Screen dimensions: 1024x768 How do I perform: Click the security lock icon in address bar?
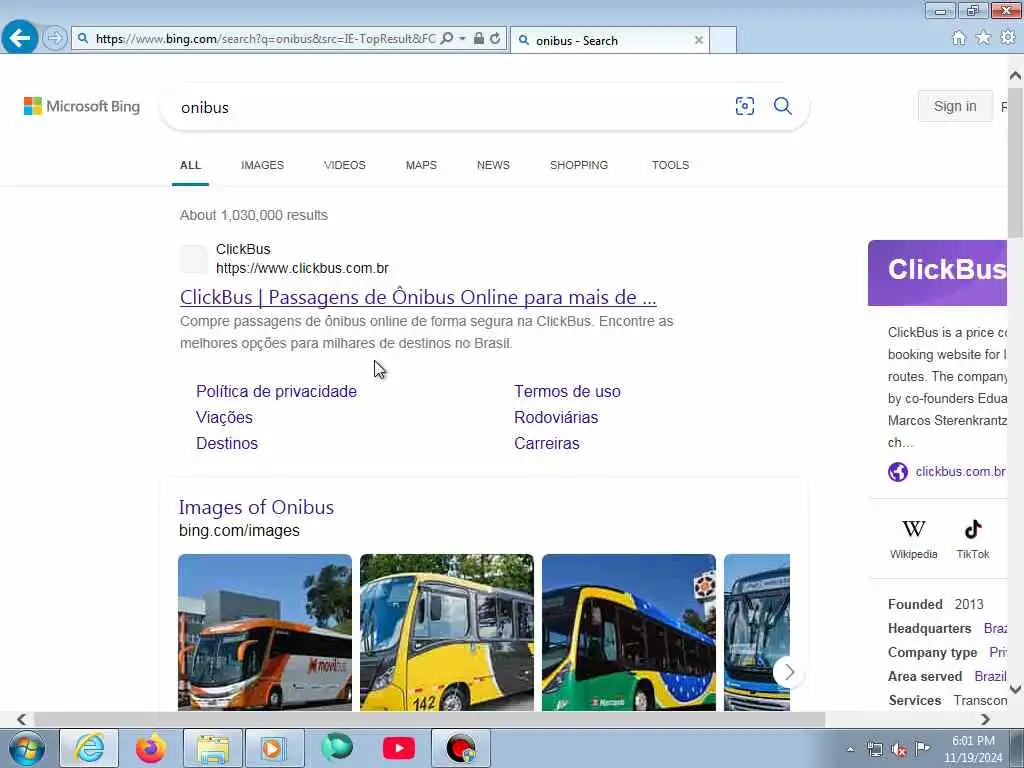[479, 39]
